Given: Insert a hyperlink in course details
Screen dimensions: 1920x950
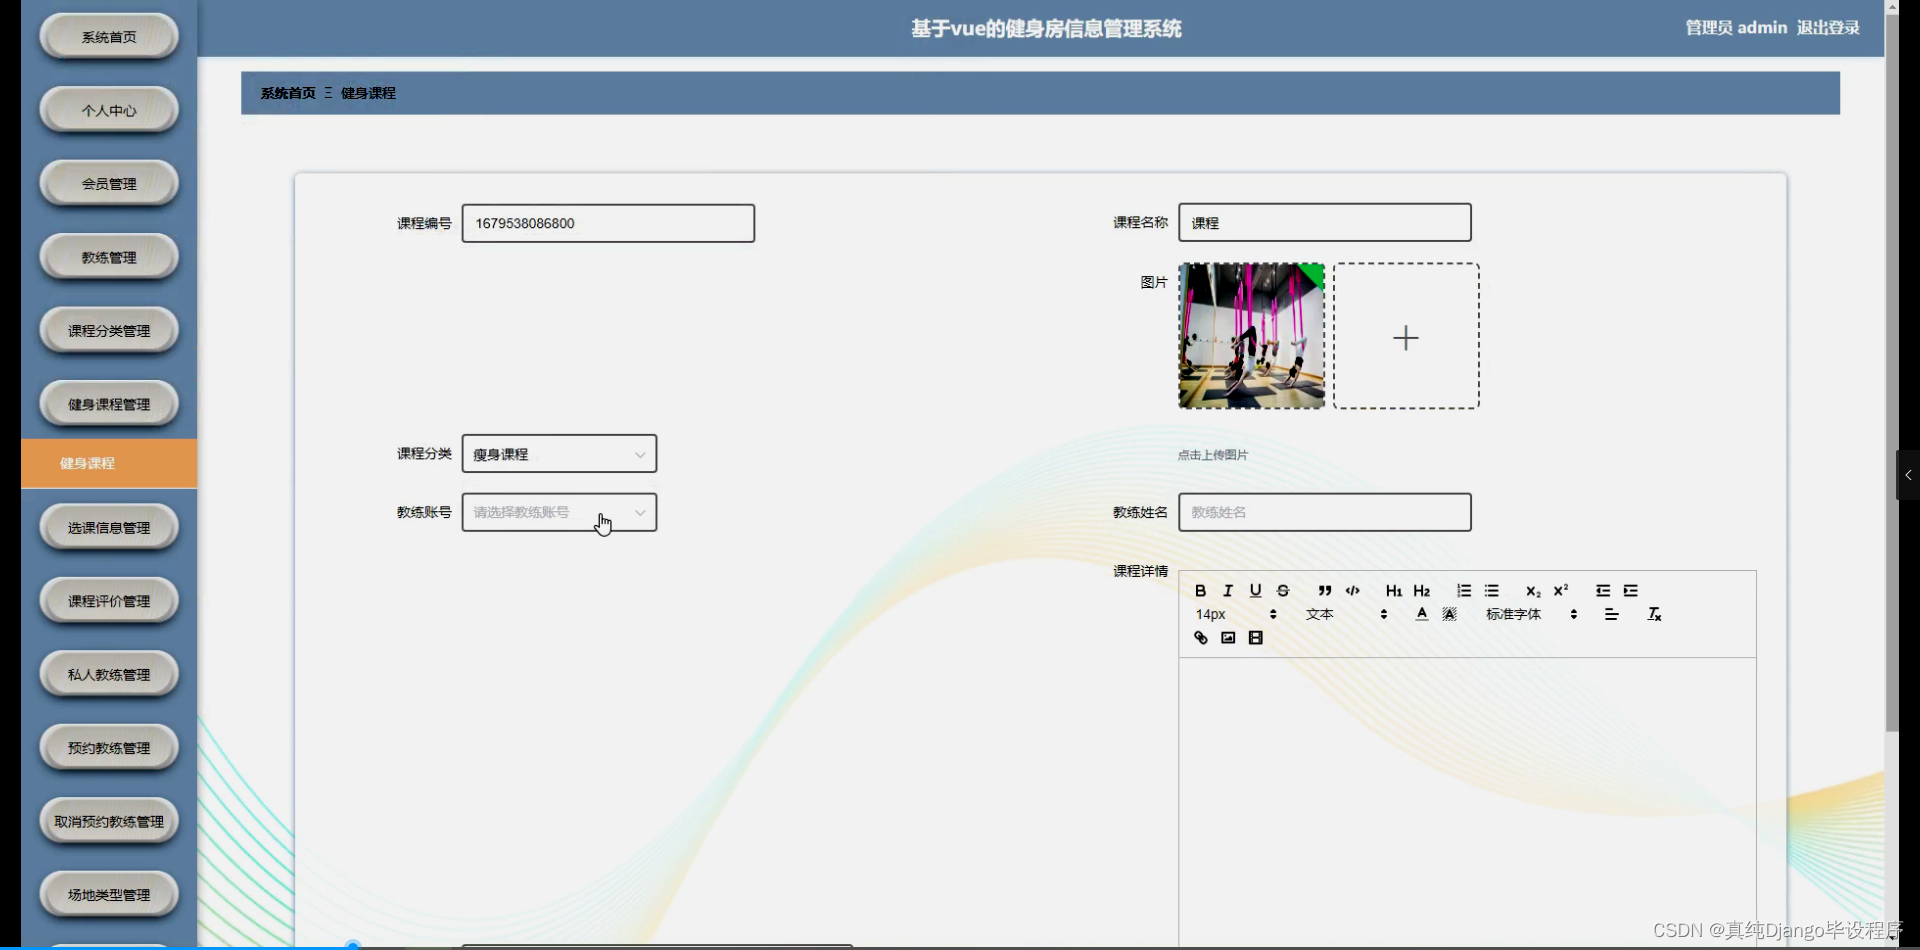Looking at the screenshot, I should (x=1201, y=638).
